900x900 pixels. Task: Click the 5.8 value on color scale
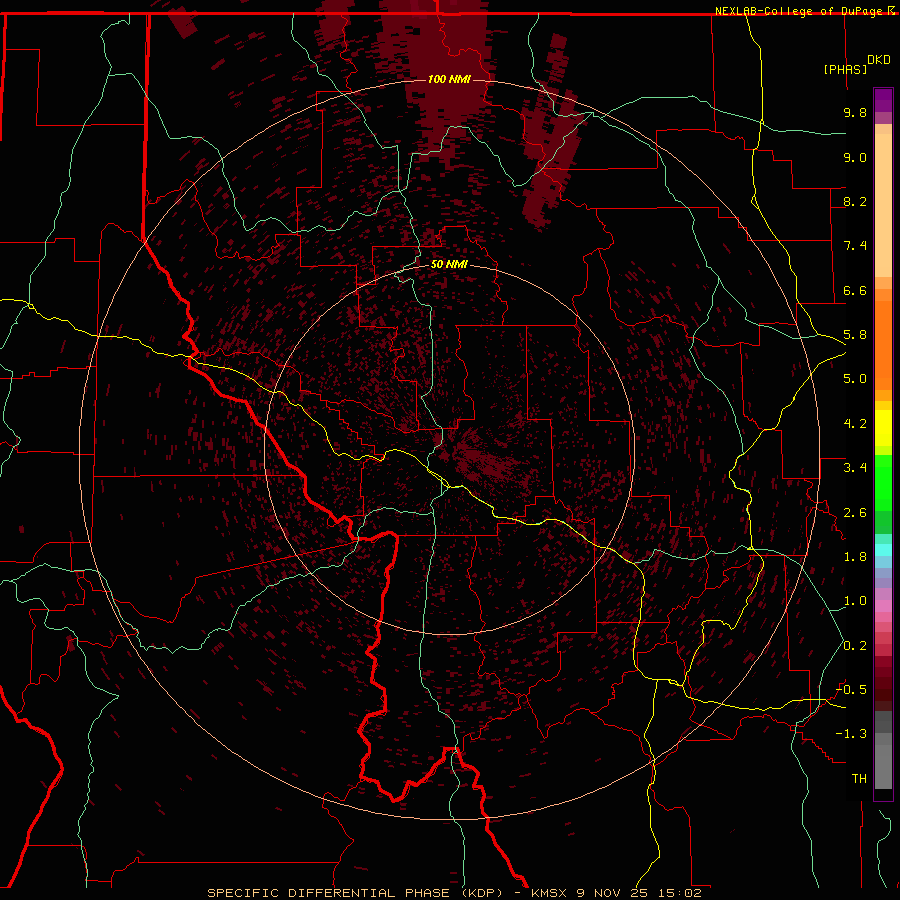(x=855, y=335)
